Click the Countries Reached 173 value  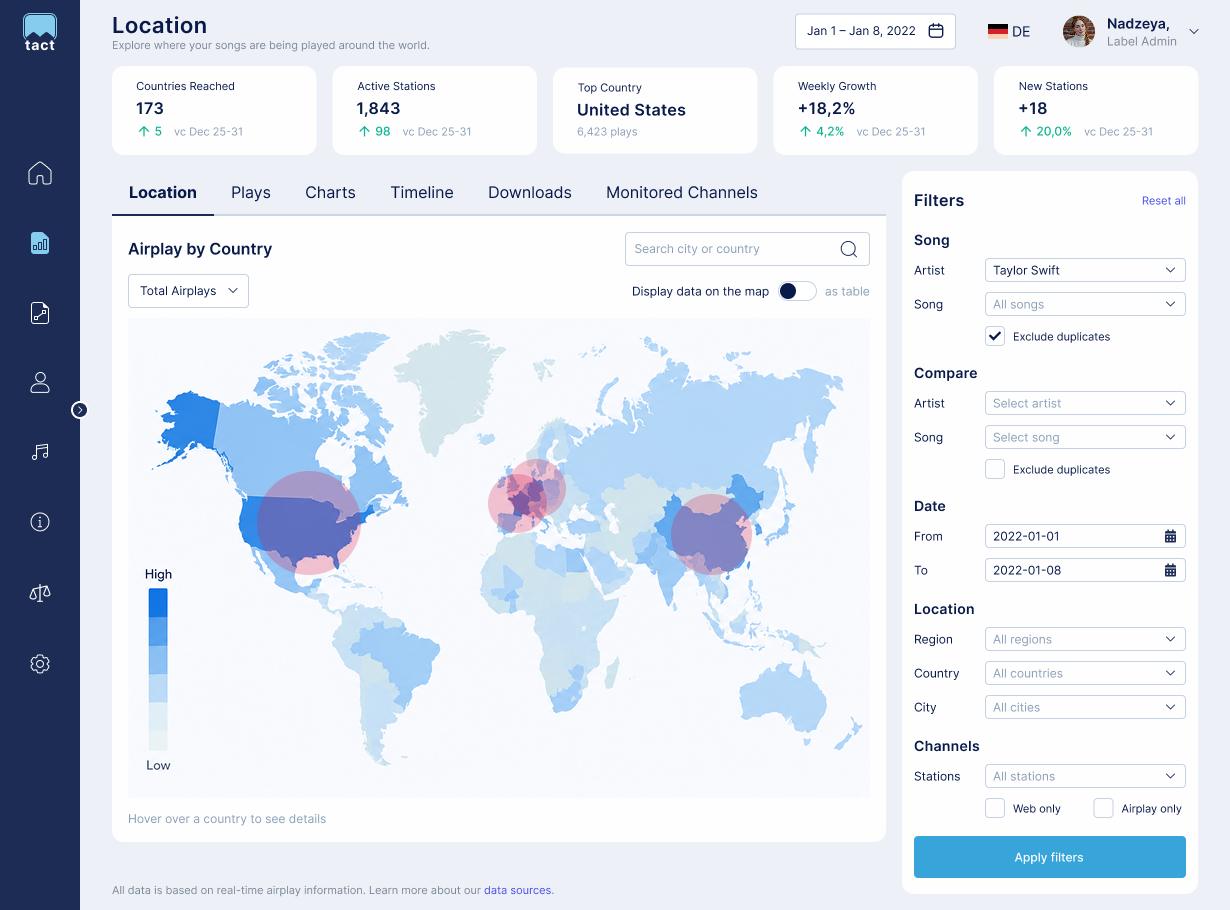click(150, 108)
